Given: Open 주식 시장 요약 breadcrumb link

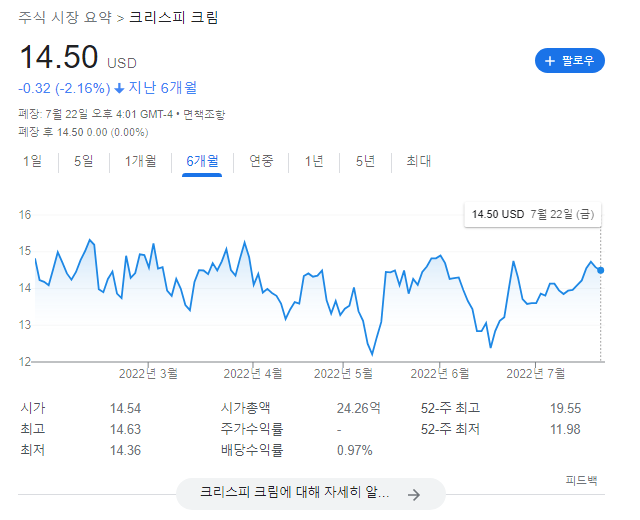Looking at the screenshot, I should [x=65, y=18].
